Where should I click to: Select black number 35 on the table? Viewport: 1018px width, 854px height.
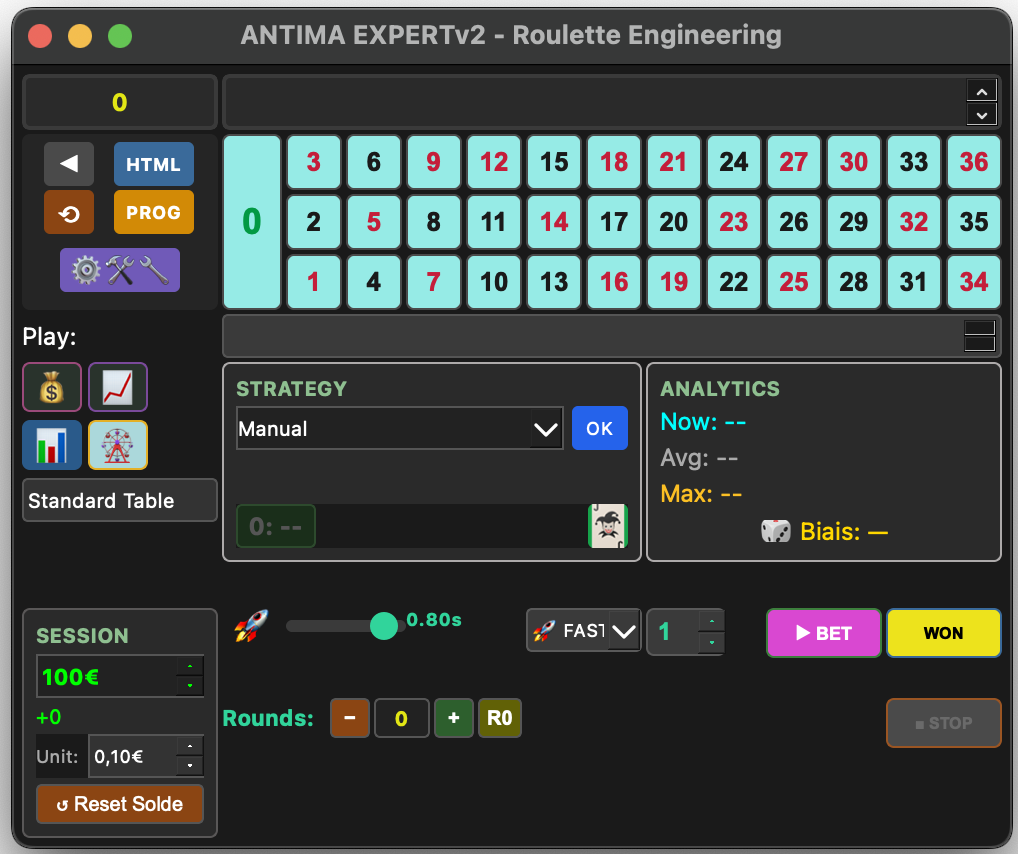pos(974,222)
